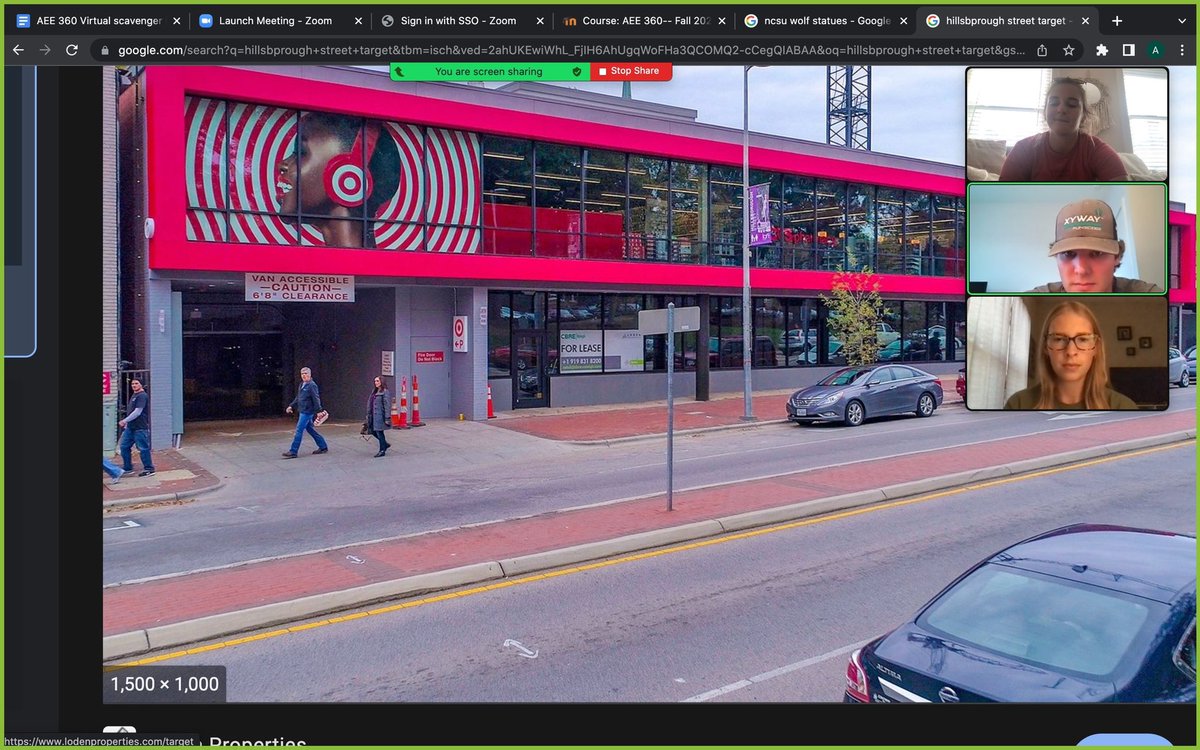Image resolution: width=1200 pixels, height=750 pixels.
Task: Close the ncsu wolf statues tab
Action: tap(903, 20)
